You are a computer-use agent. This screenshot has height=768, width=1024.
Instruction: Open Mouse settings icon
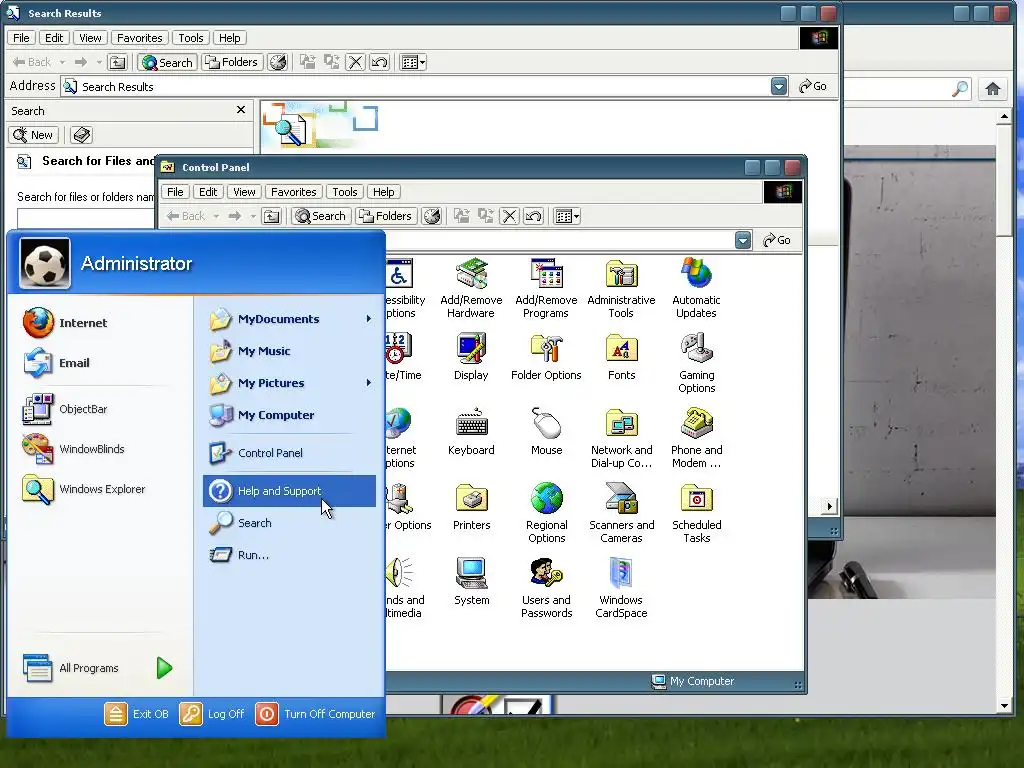coord(546,431)
